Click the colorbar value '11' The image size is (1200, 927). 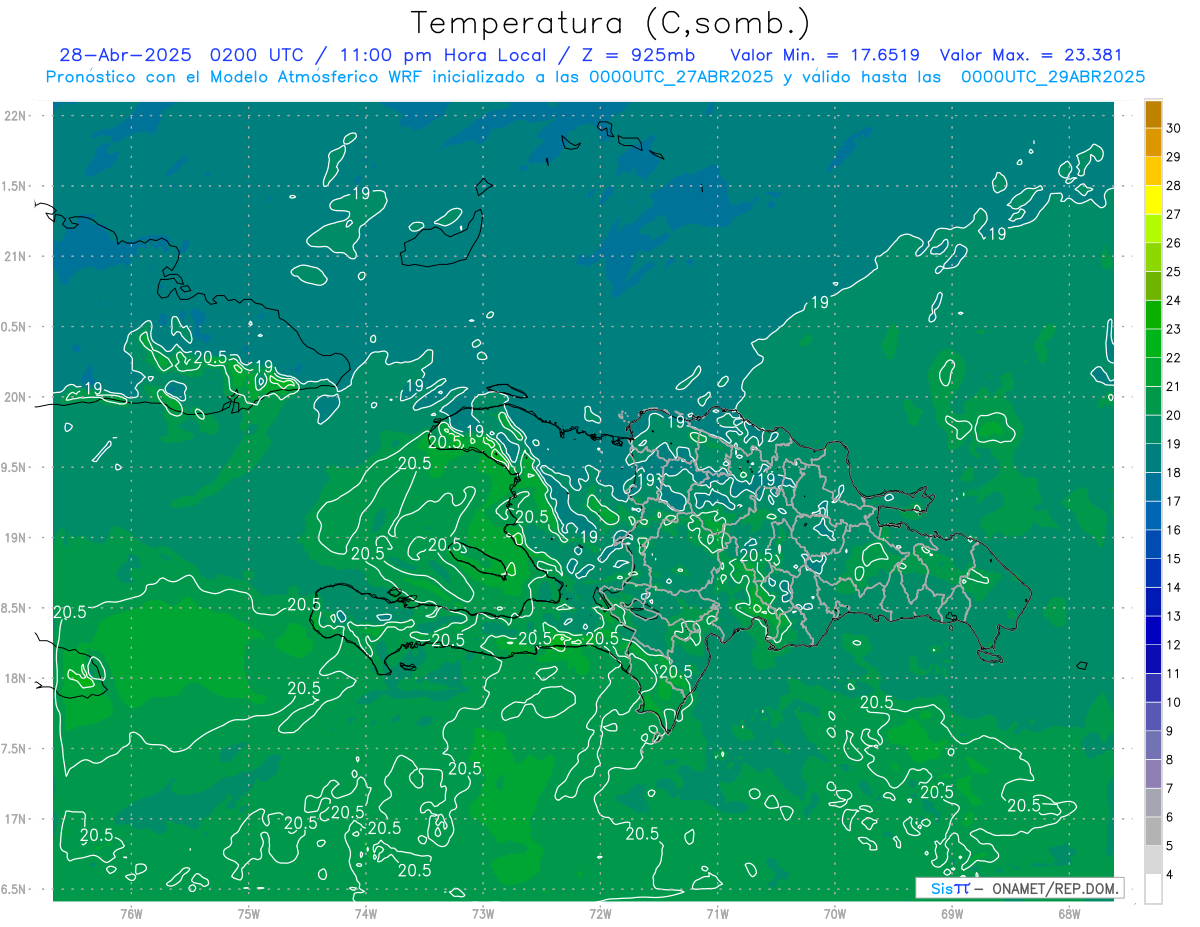(1174, 674)
